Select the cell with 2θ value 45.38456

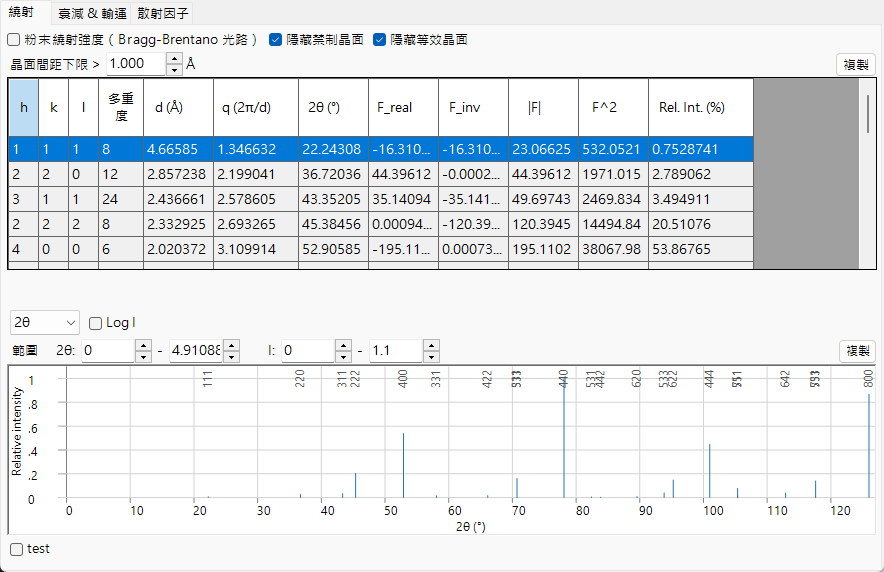(x=333, y=224)
